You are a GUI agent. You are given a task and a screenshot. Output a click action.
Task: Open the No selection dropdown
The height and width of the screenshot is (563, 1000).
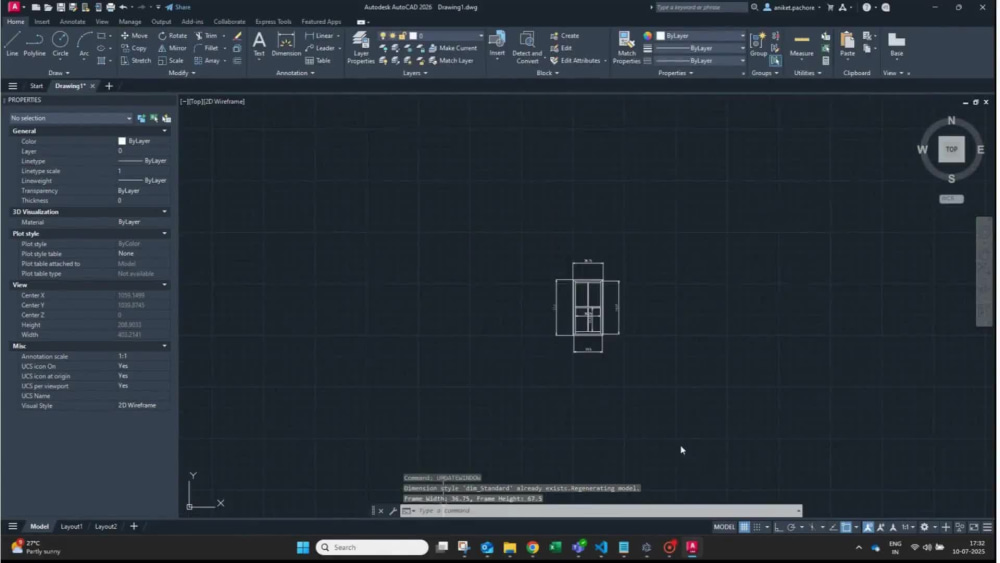tap(70, 118)
